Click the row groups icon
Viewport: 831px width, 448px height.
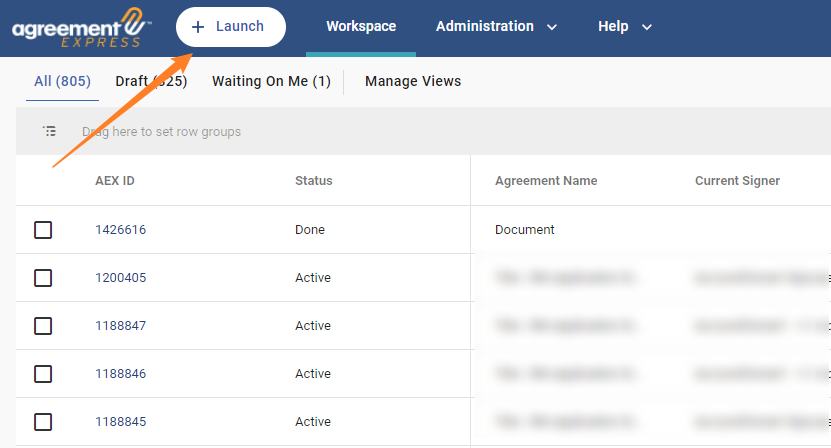[49, 131]
